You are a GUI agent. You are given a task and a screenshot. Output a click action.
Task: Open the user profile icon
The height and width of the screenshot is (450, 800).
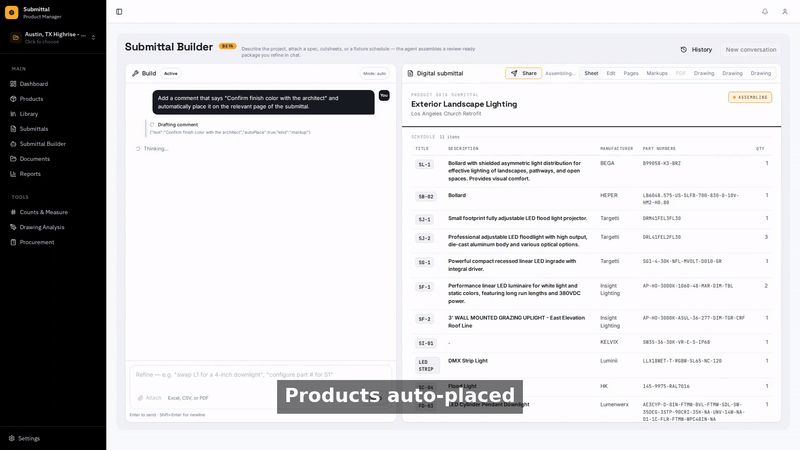pos(785,12)
